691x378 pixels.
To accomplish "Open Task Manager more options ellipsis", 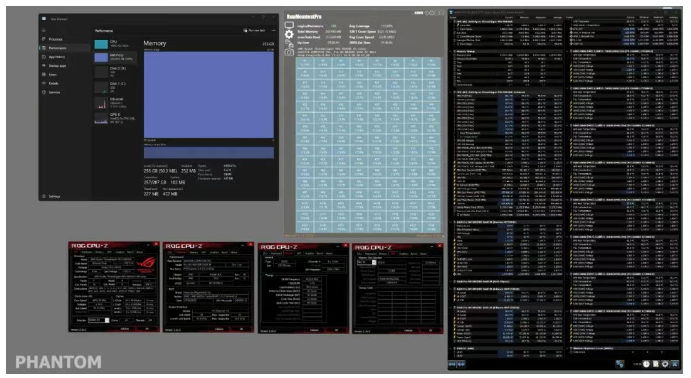I will (x=273, y=30).
